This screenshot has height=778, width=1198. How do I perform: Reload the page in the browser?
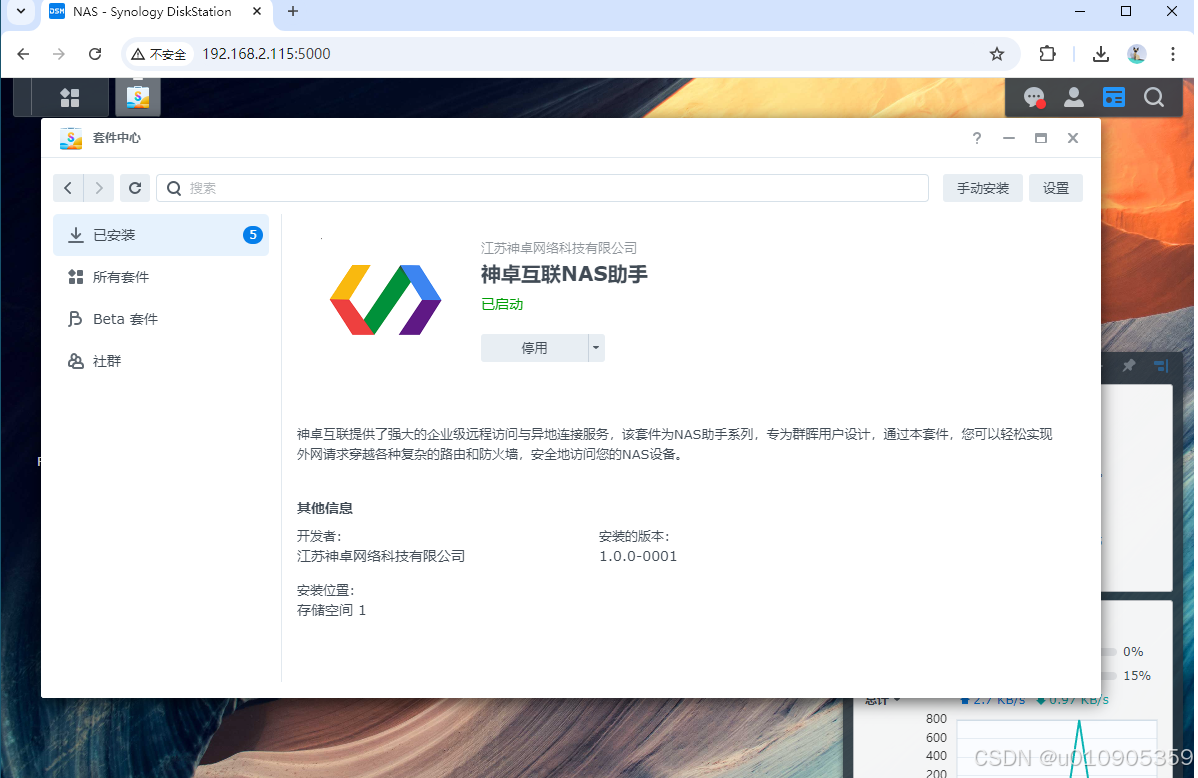95,53
